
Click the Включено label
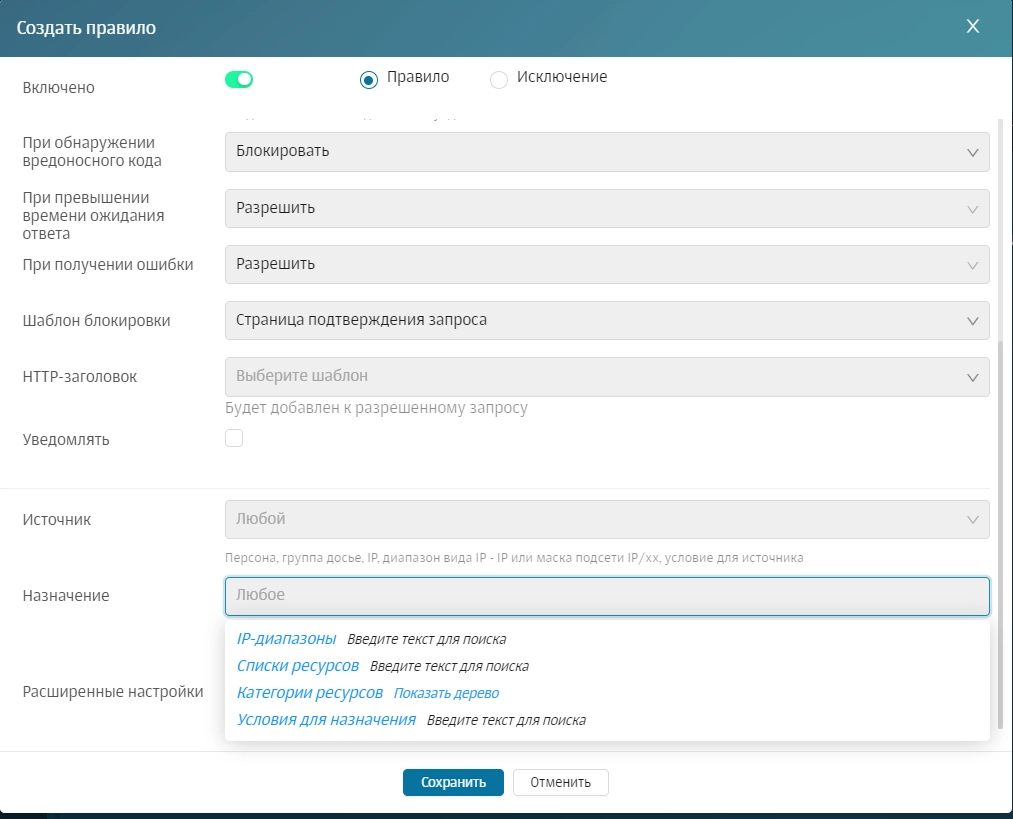coord(59,88)
